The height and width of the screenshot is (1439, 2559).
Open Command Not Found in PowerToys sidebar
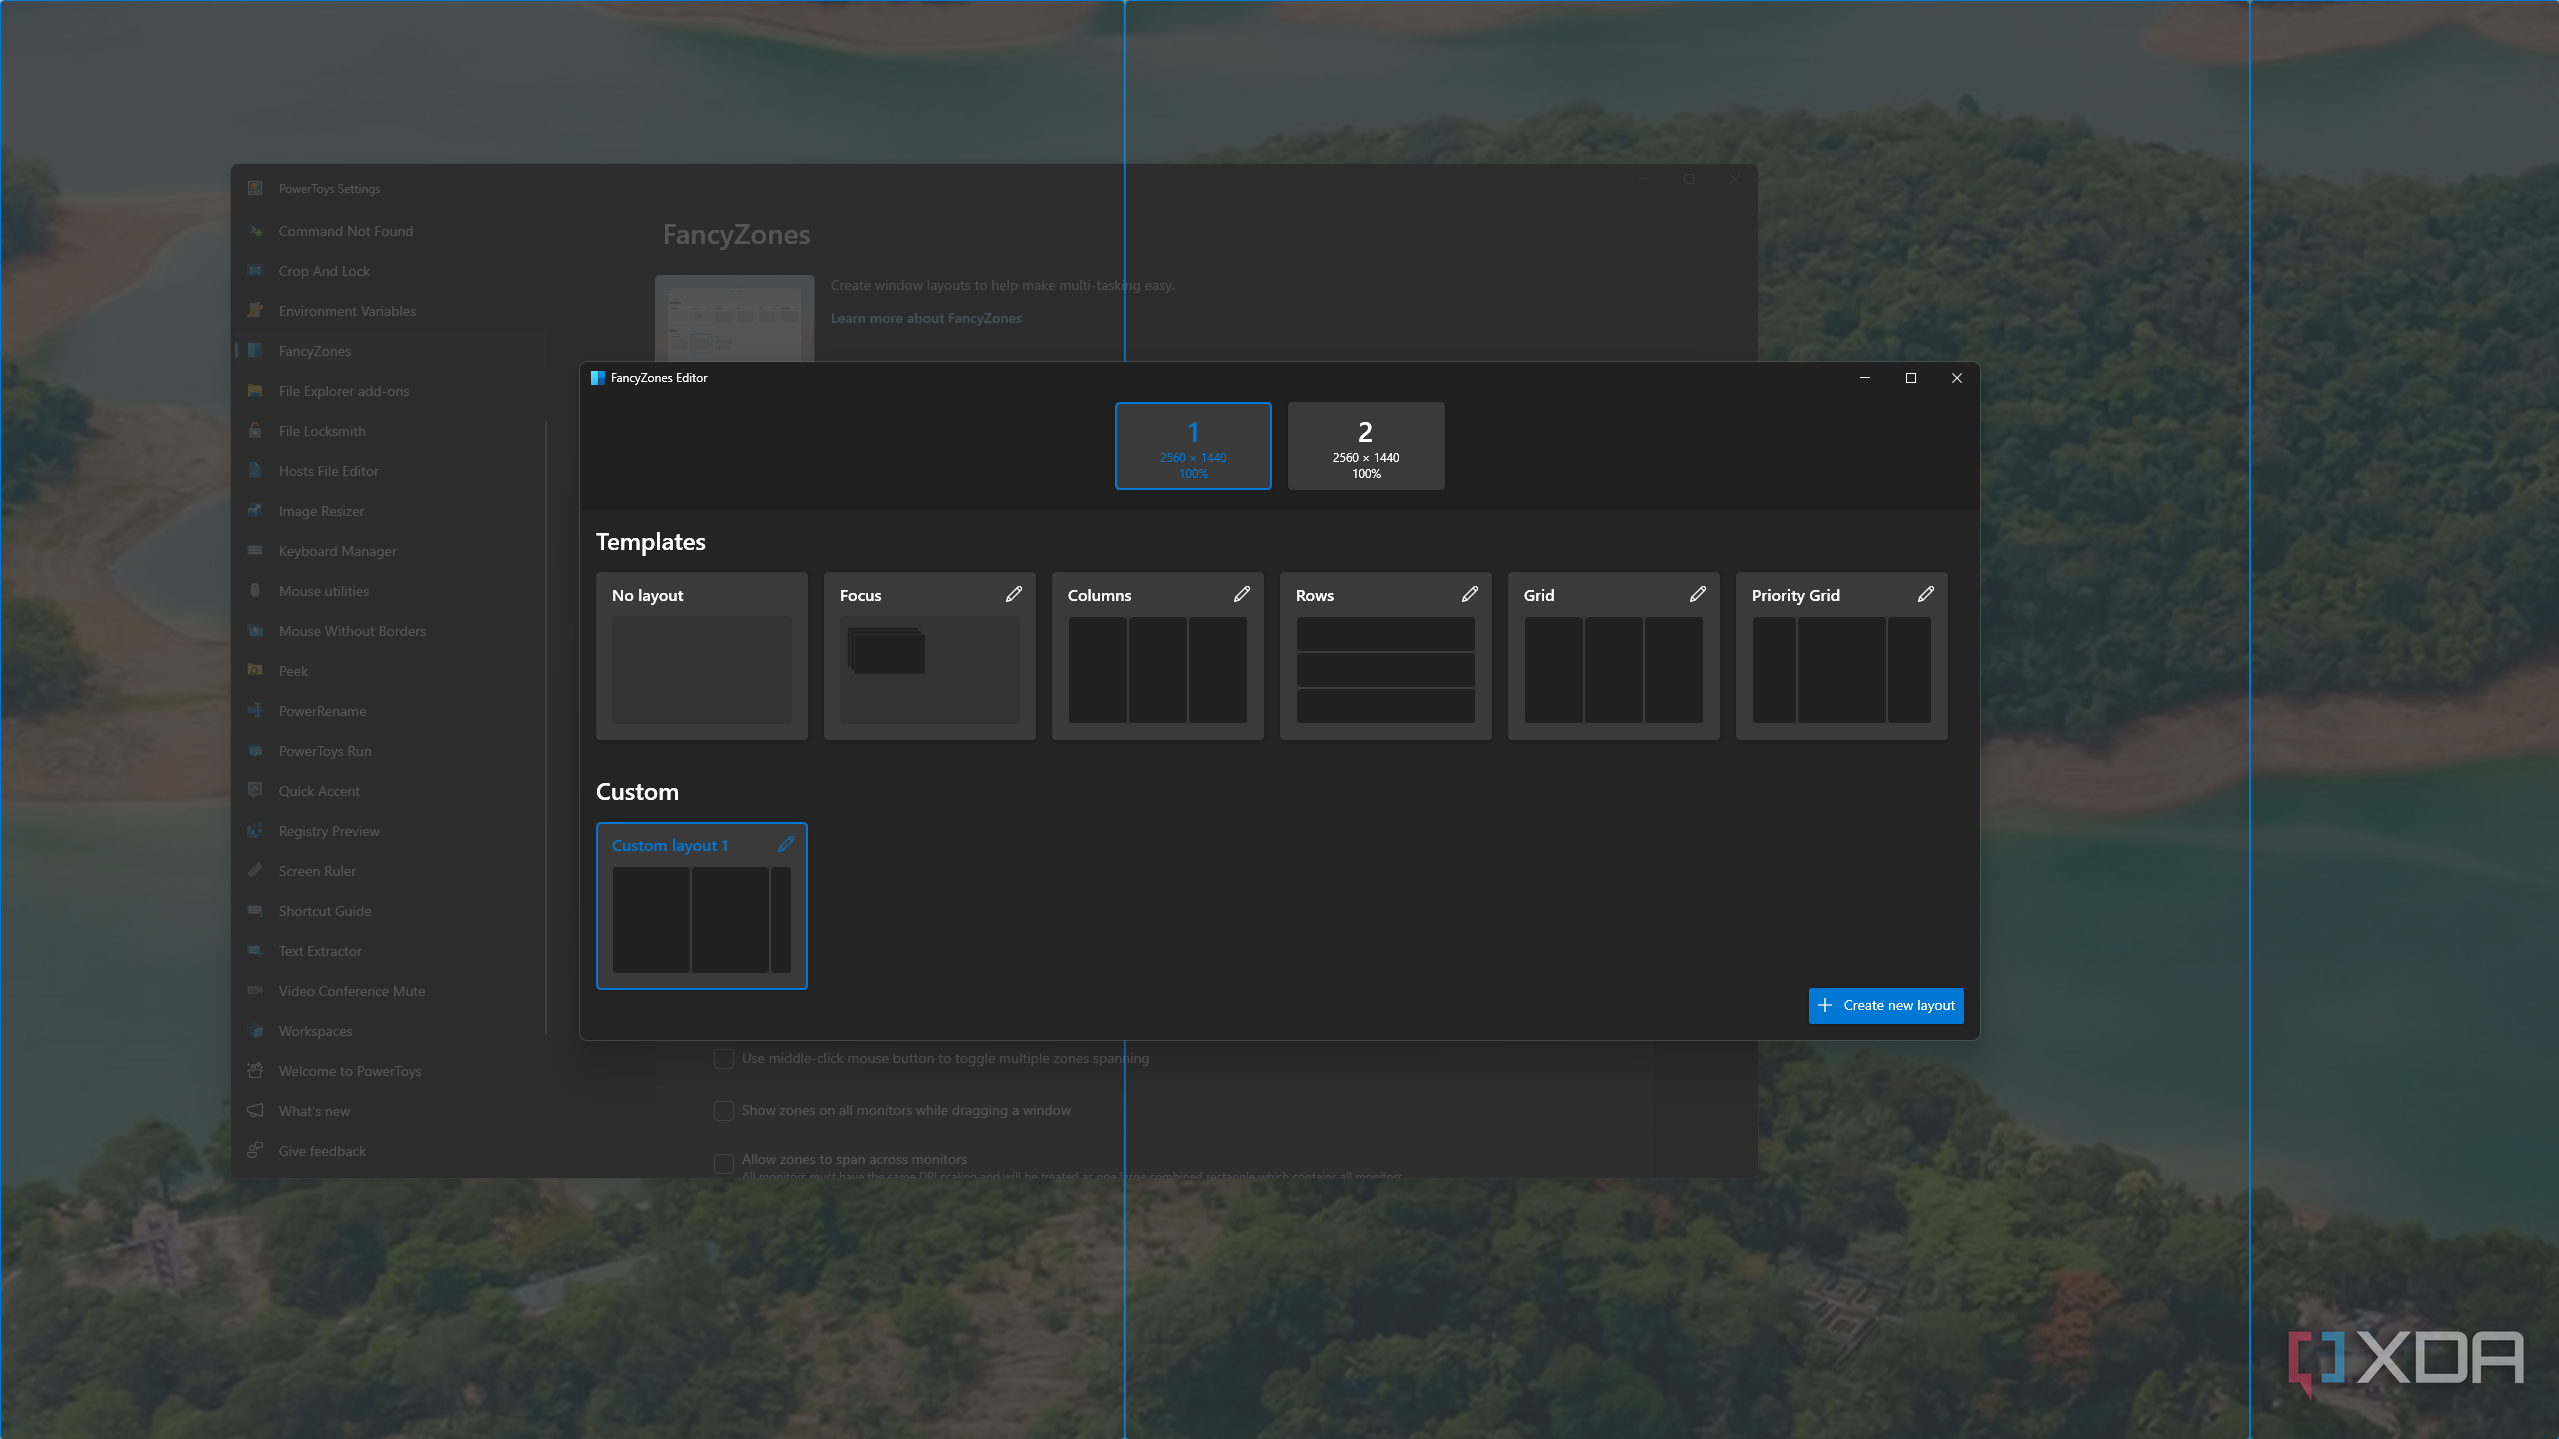tap(390, 231)
